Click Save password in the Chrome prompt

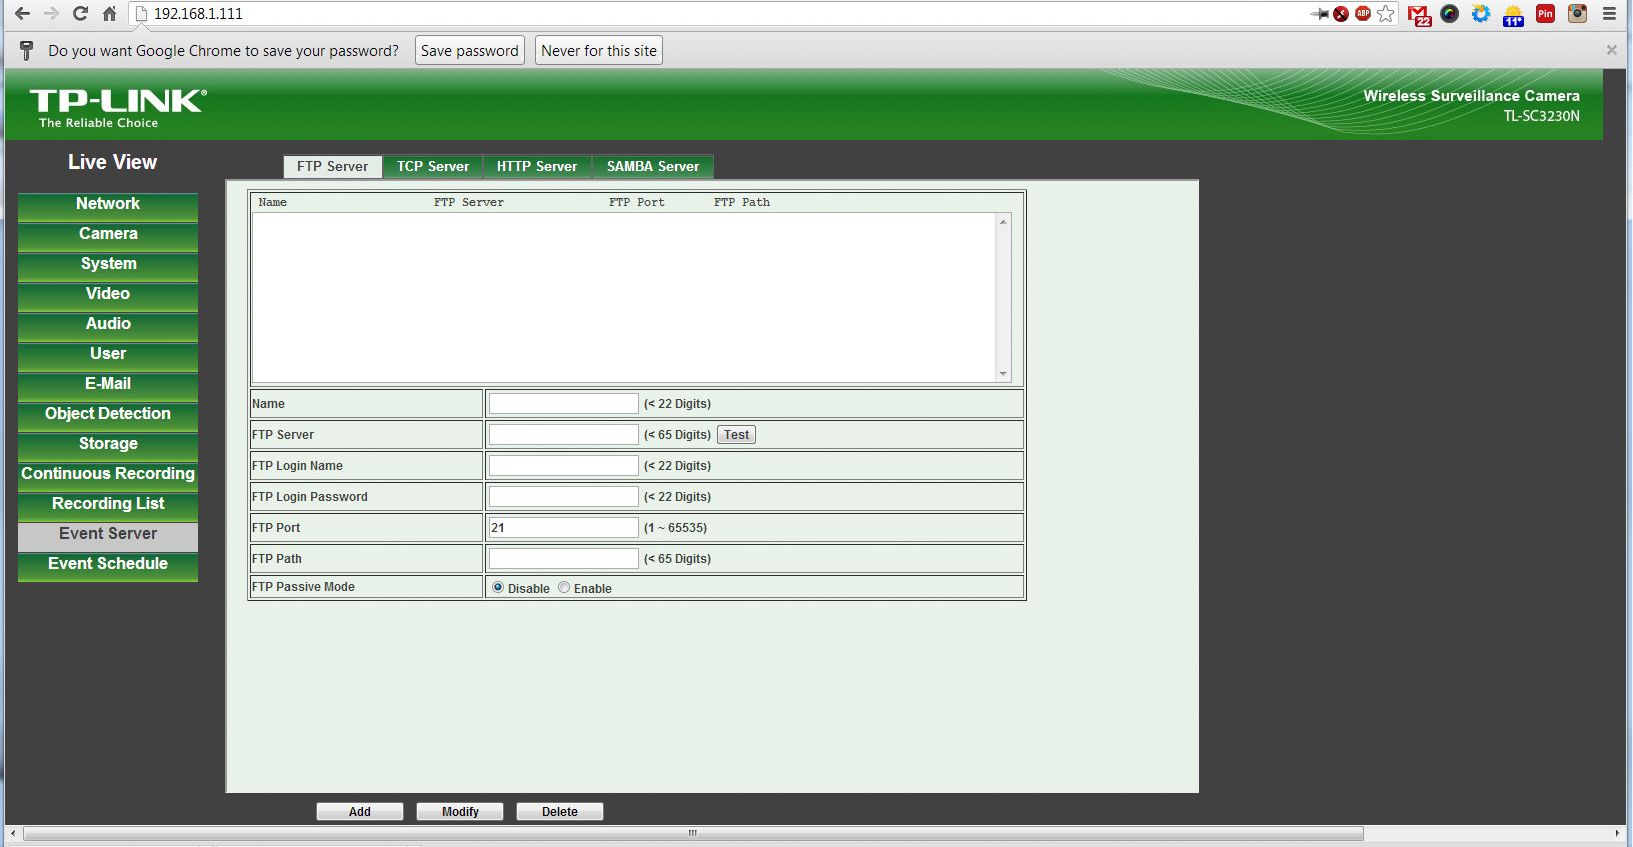pos(469,51)
